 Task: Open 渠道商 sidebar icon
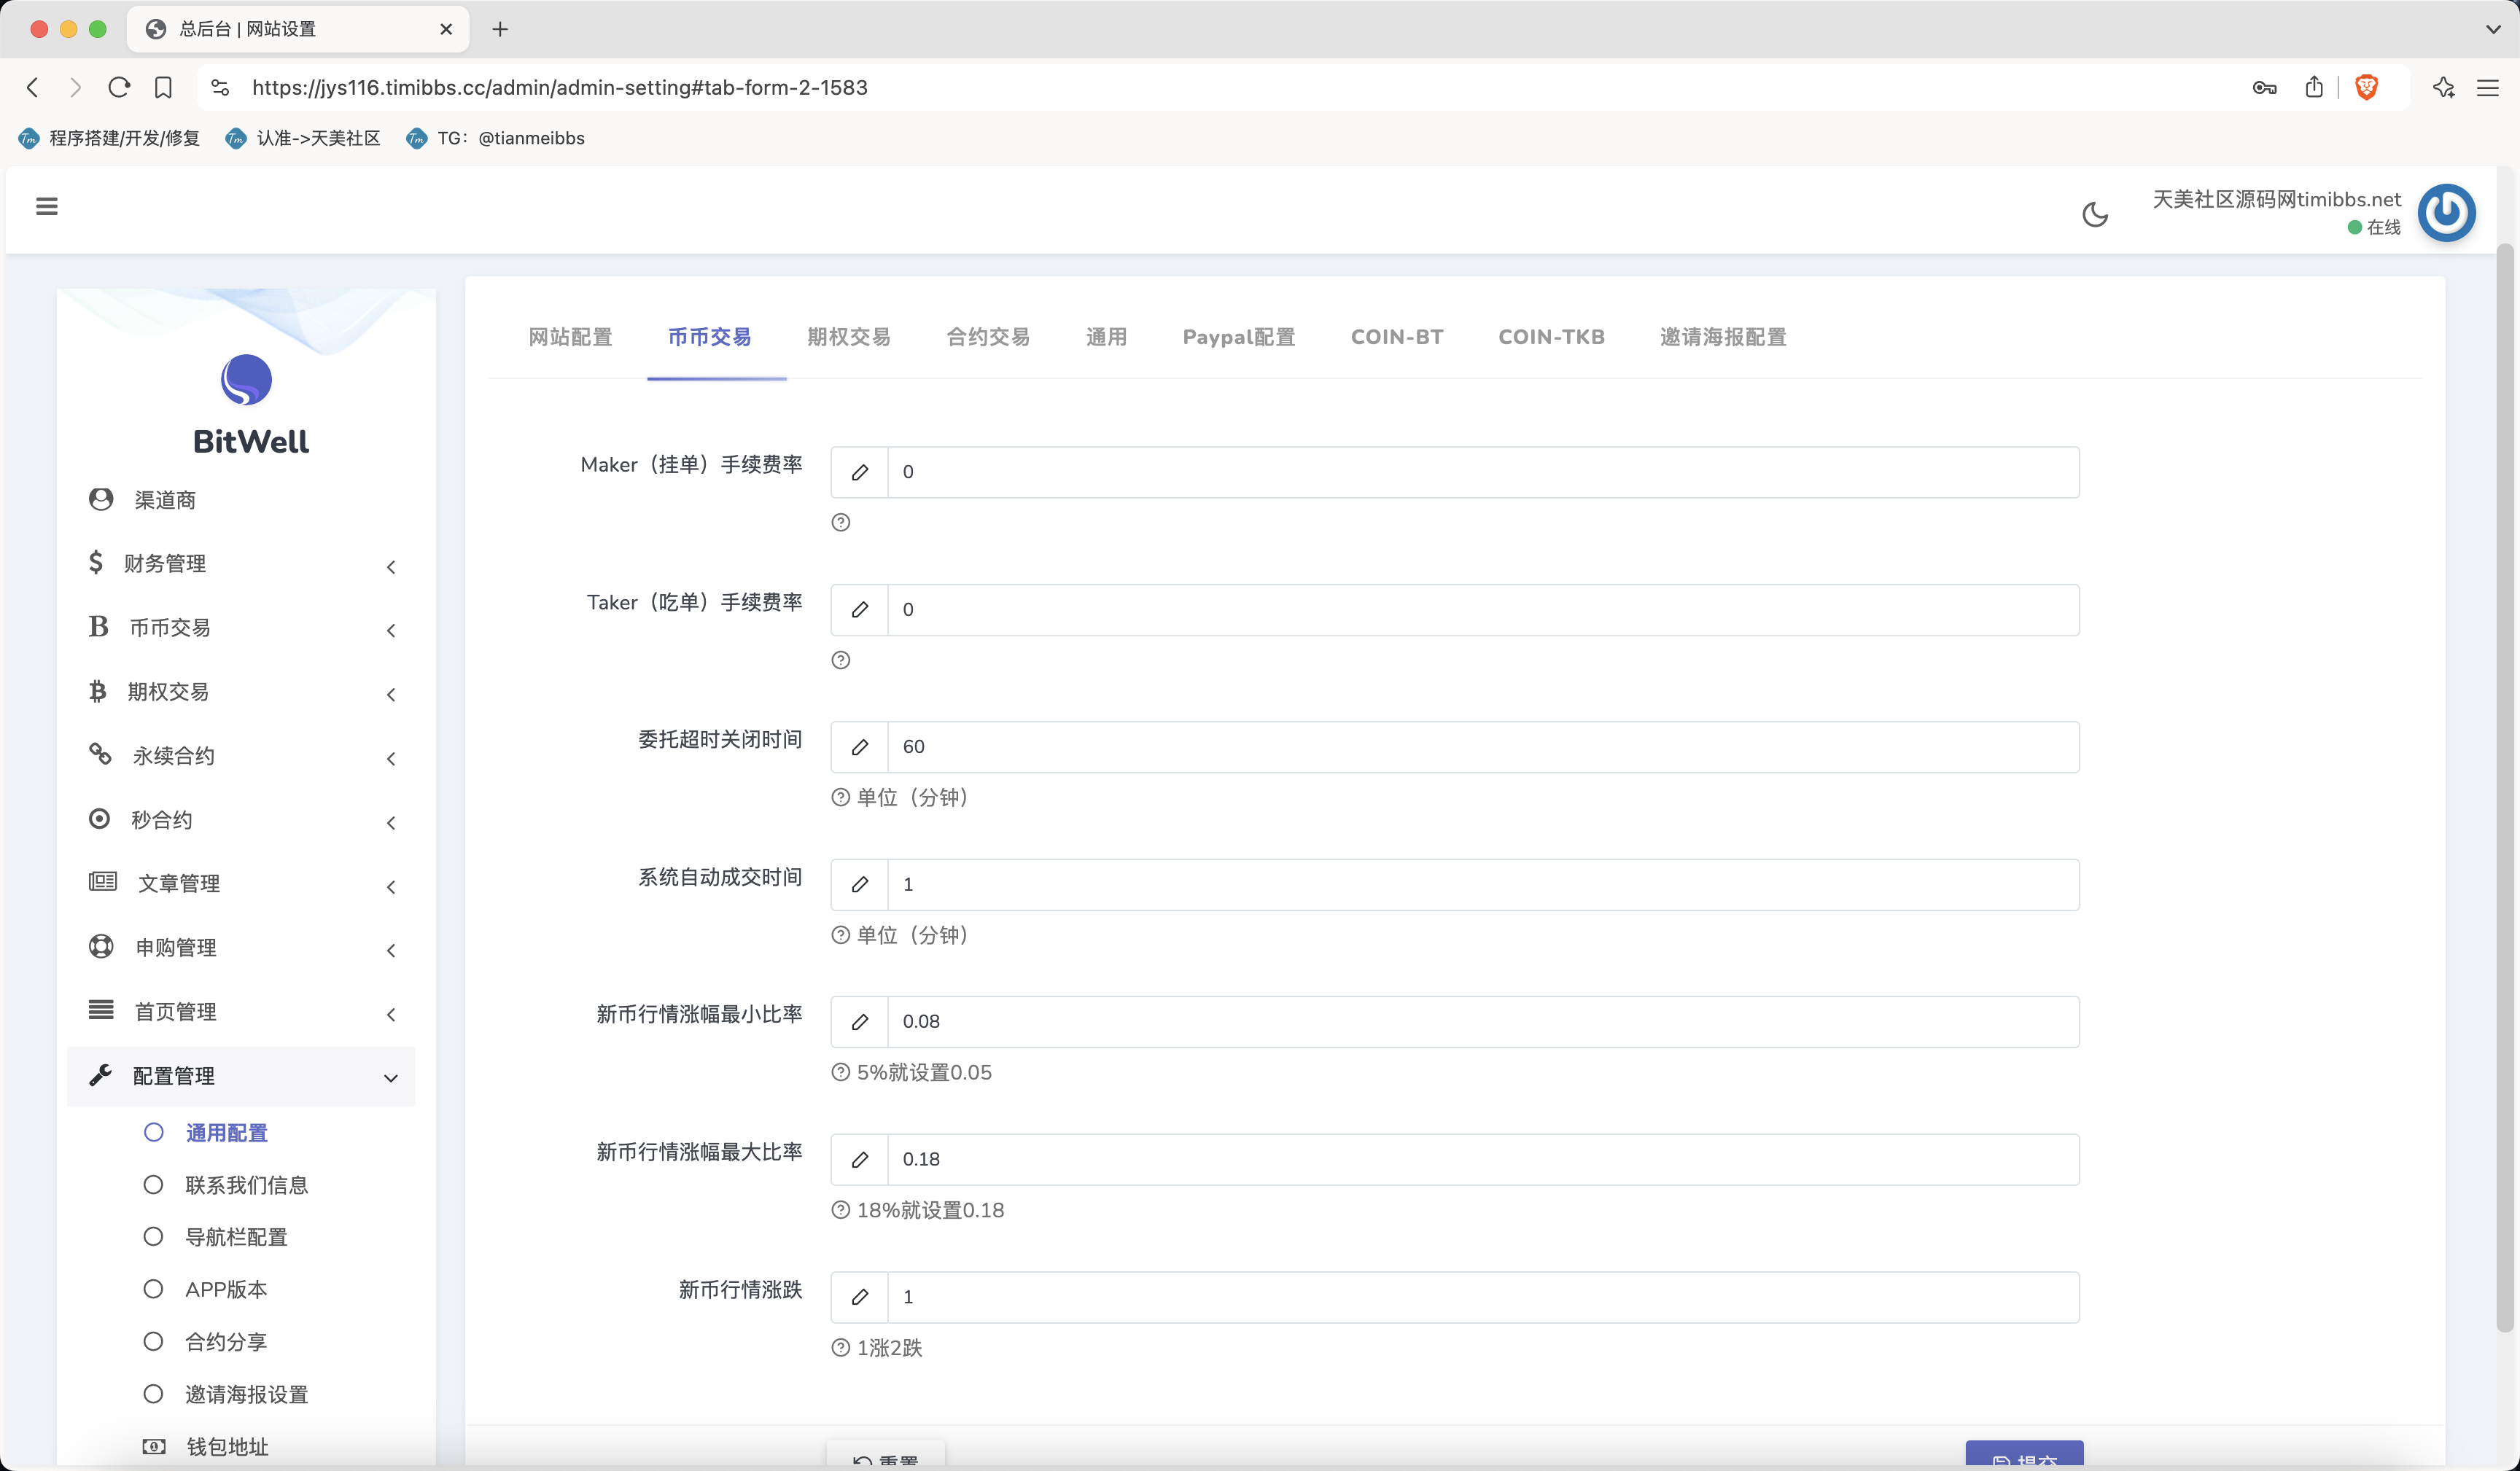101,499
